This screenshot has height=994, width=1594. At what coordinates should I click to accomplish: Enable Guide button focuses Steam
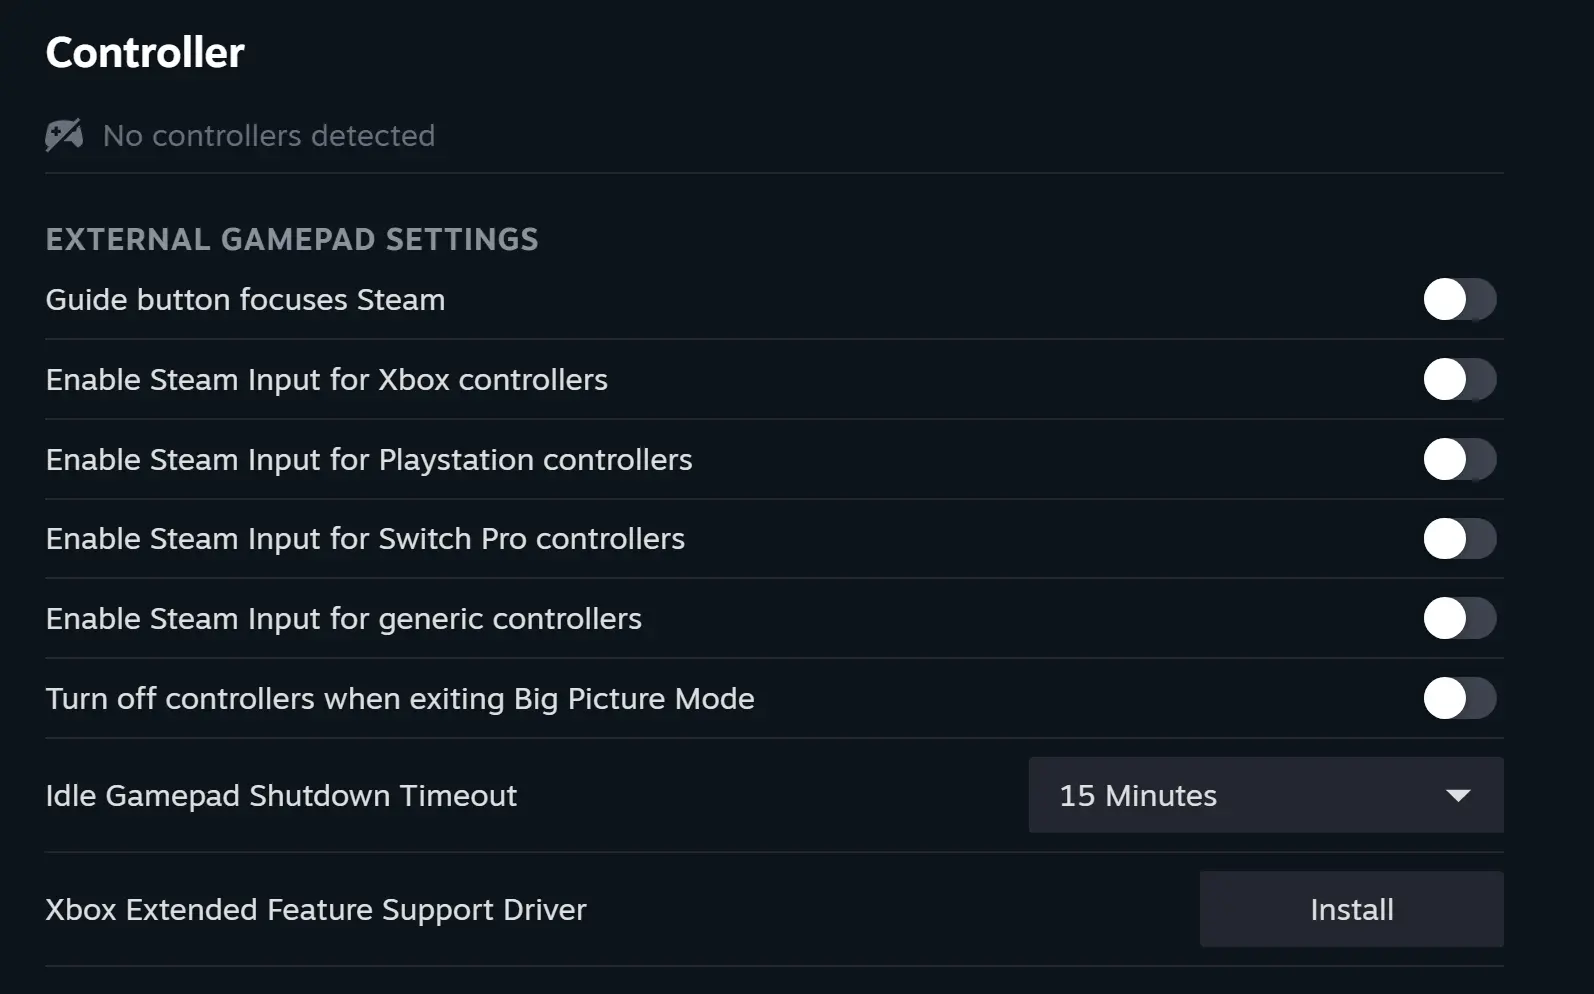(1460, 299)
